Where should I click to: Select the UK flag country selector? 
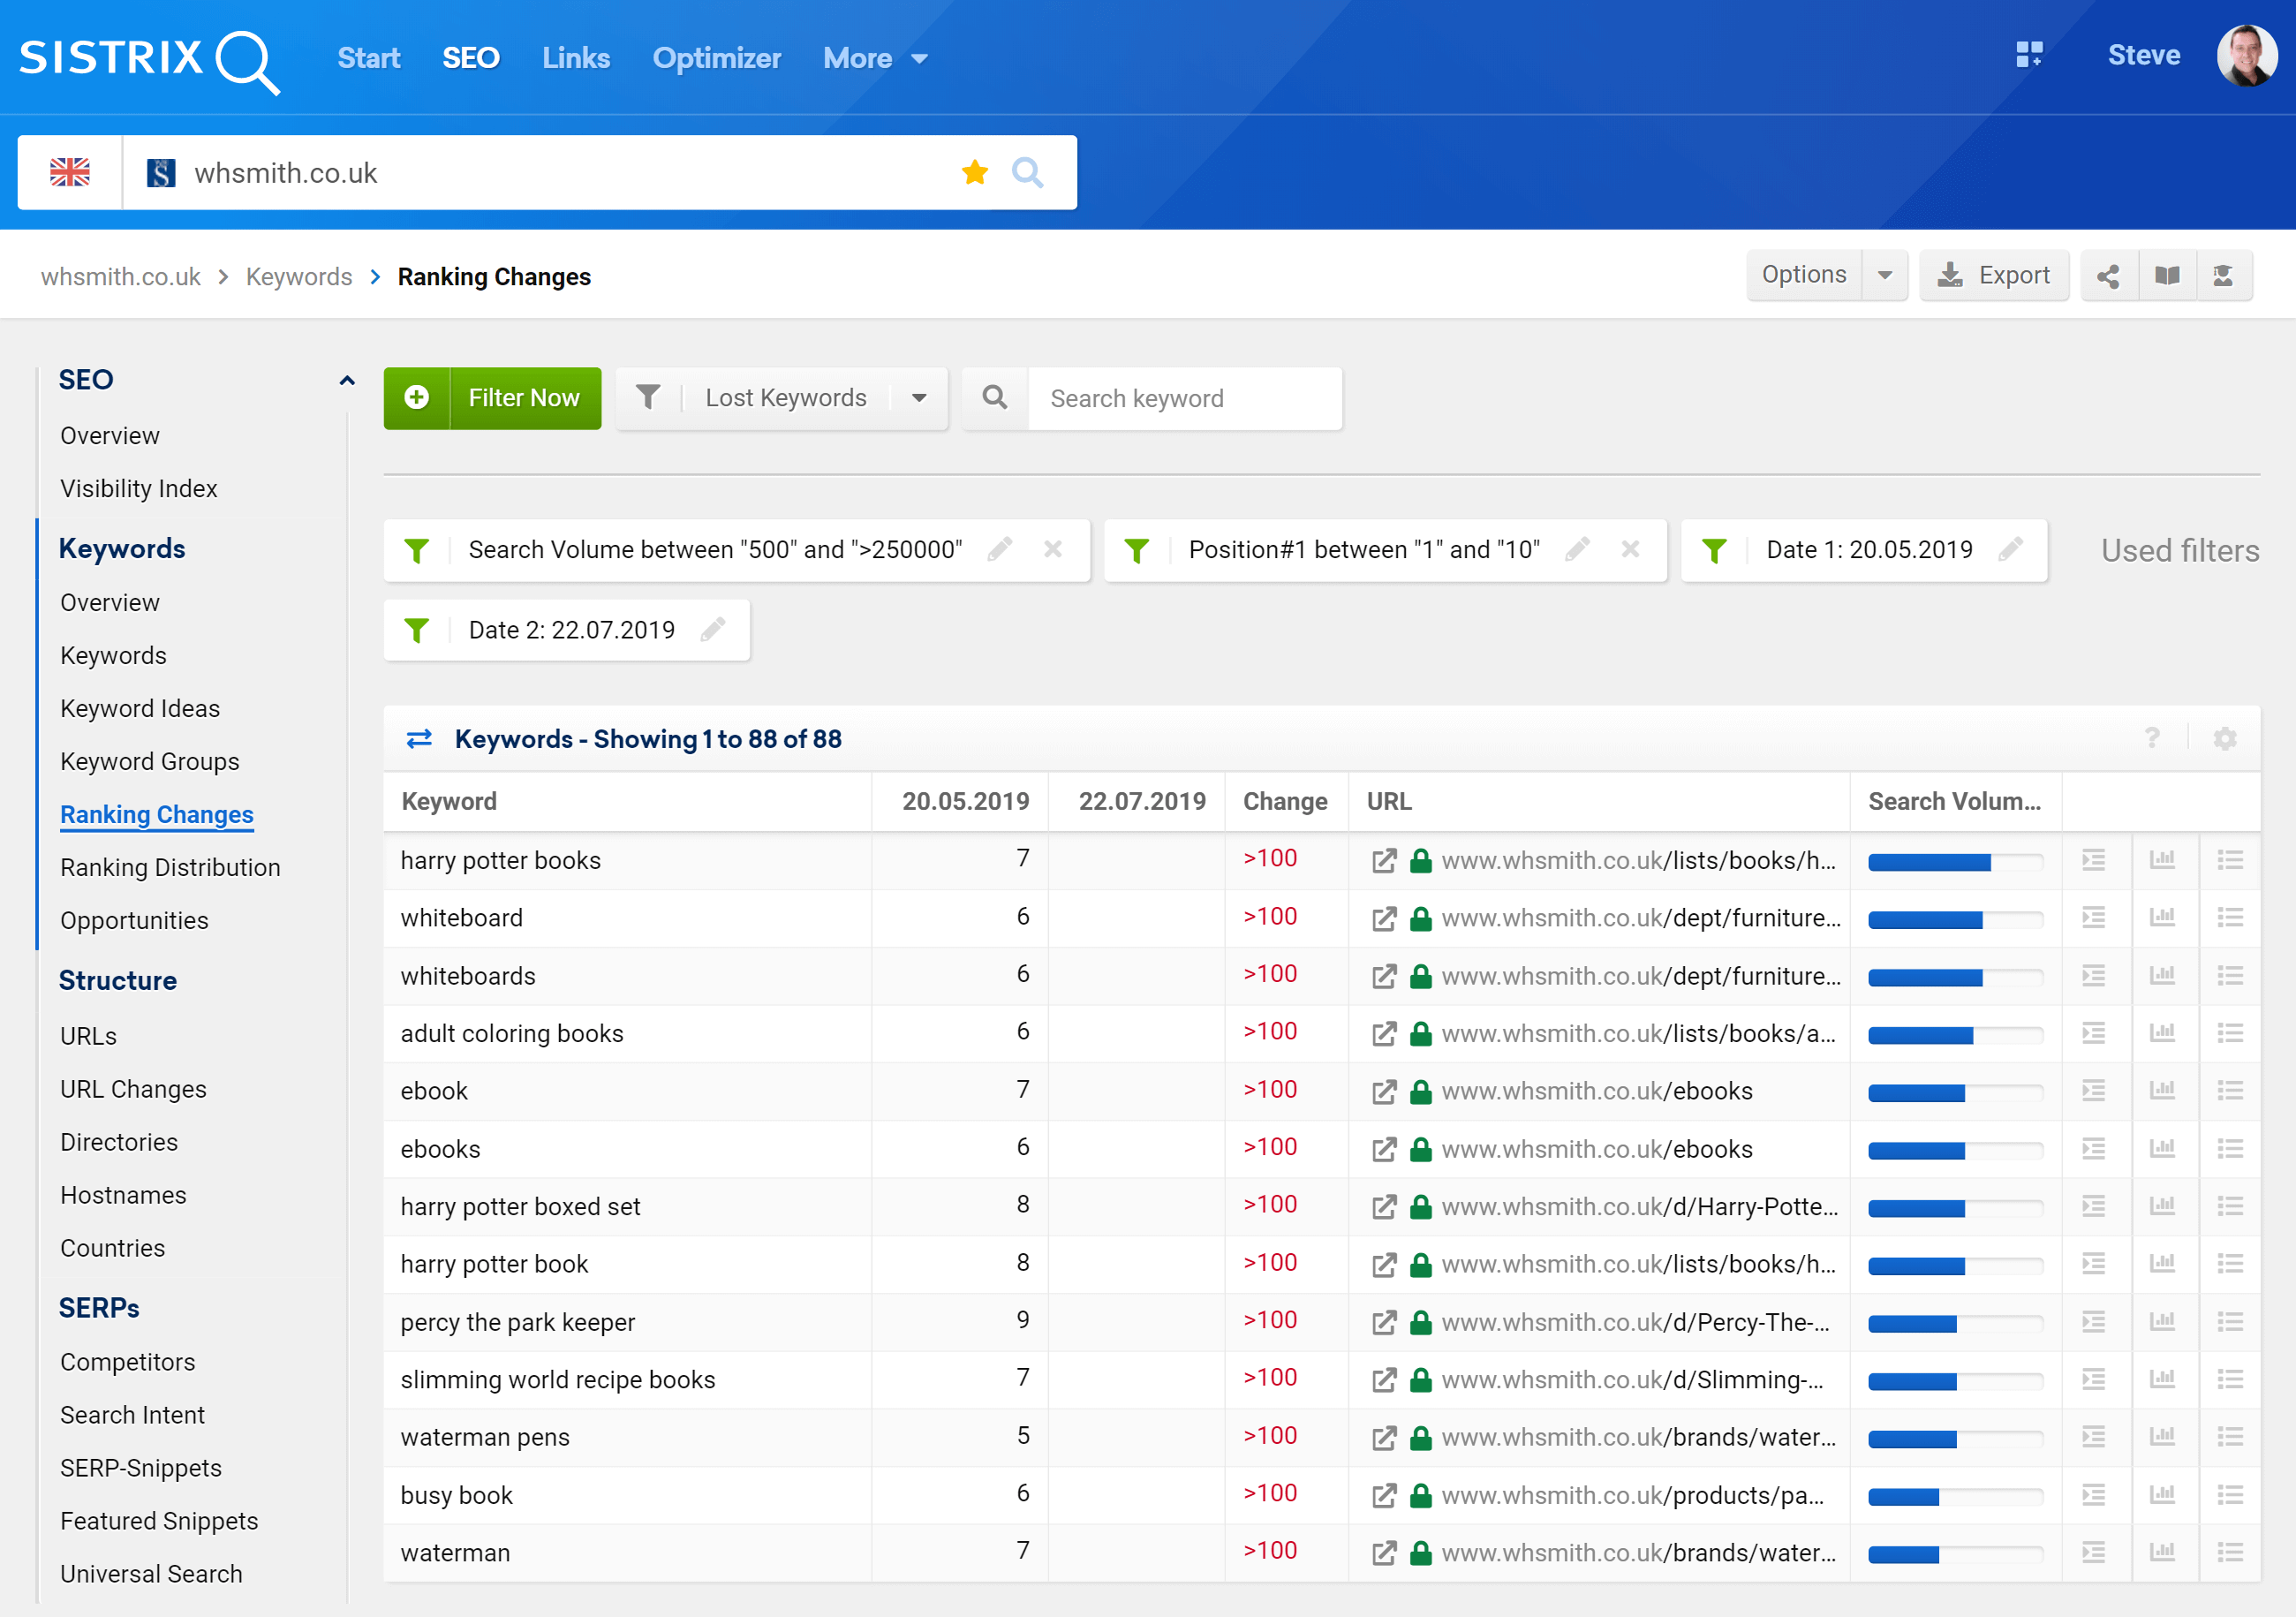[70, 172]
